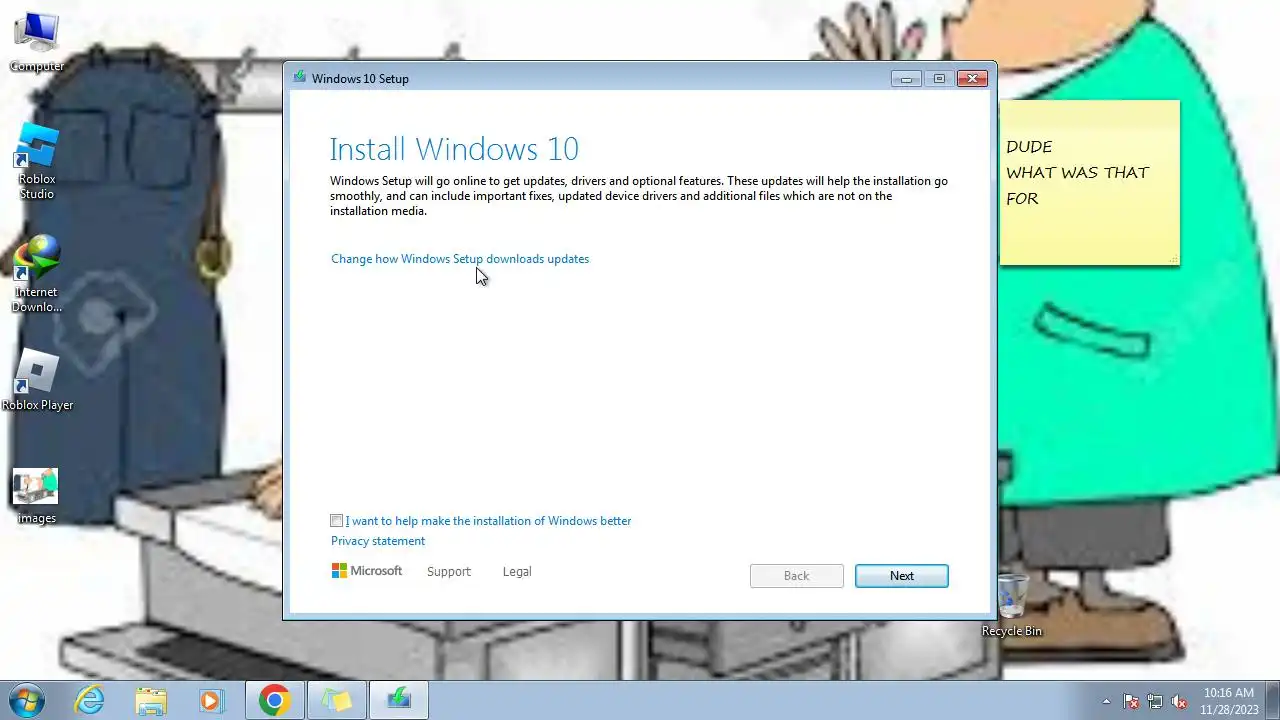
Task: Open the Computer desktop icon
Action: 37,42
